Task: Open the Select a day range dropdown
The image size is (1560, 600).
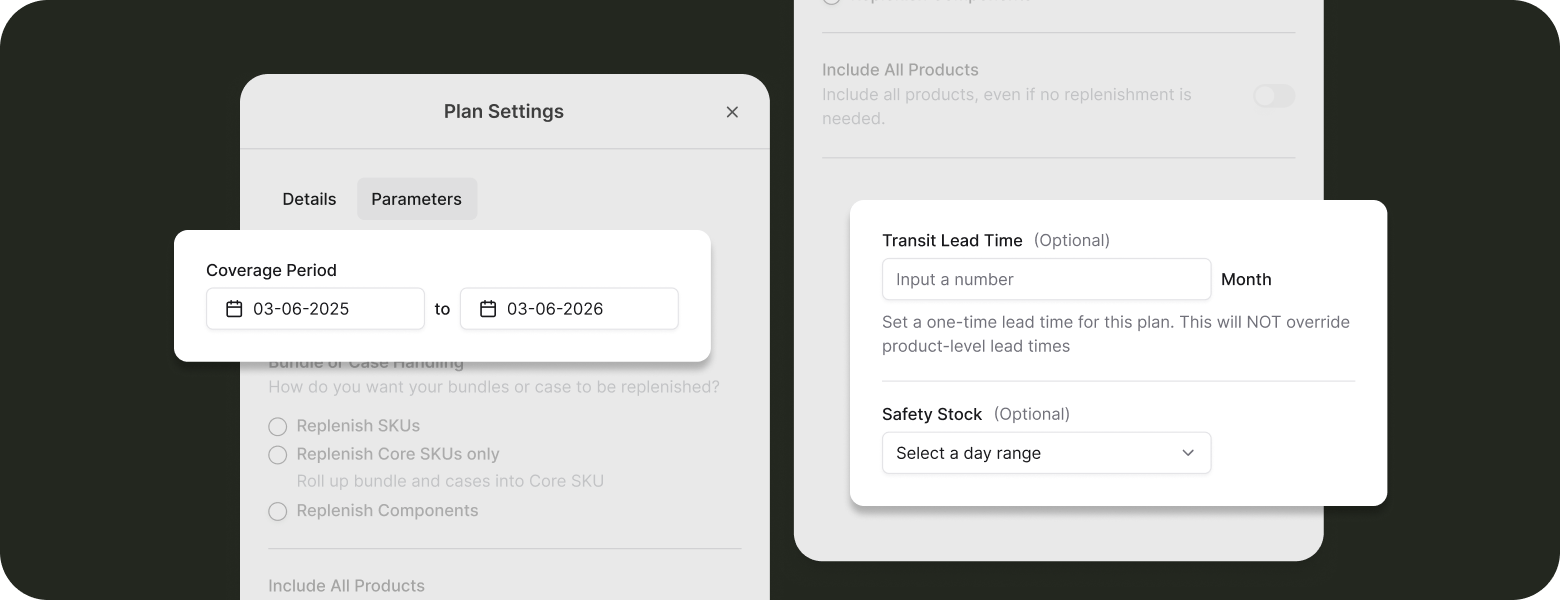Action: click(x=1046, y=453)
